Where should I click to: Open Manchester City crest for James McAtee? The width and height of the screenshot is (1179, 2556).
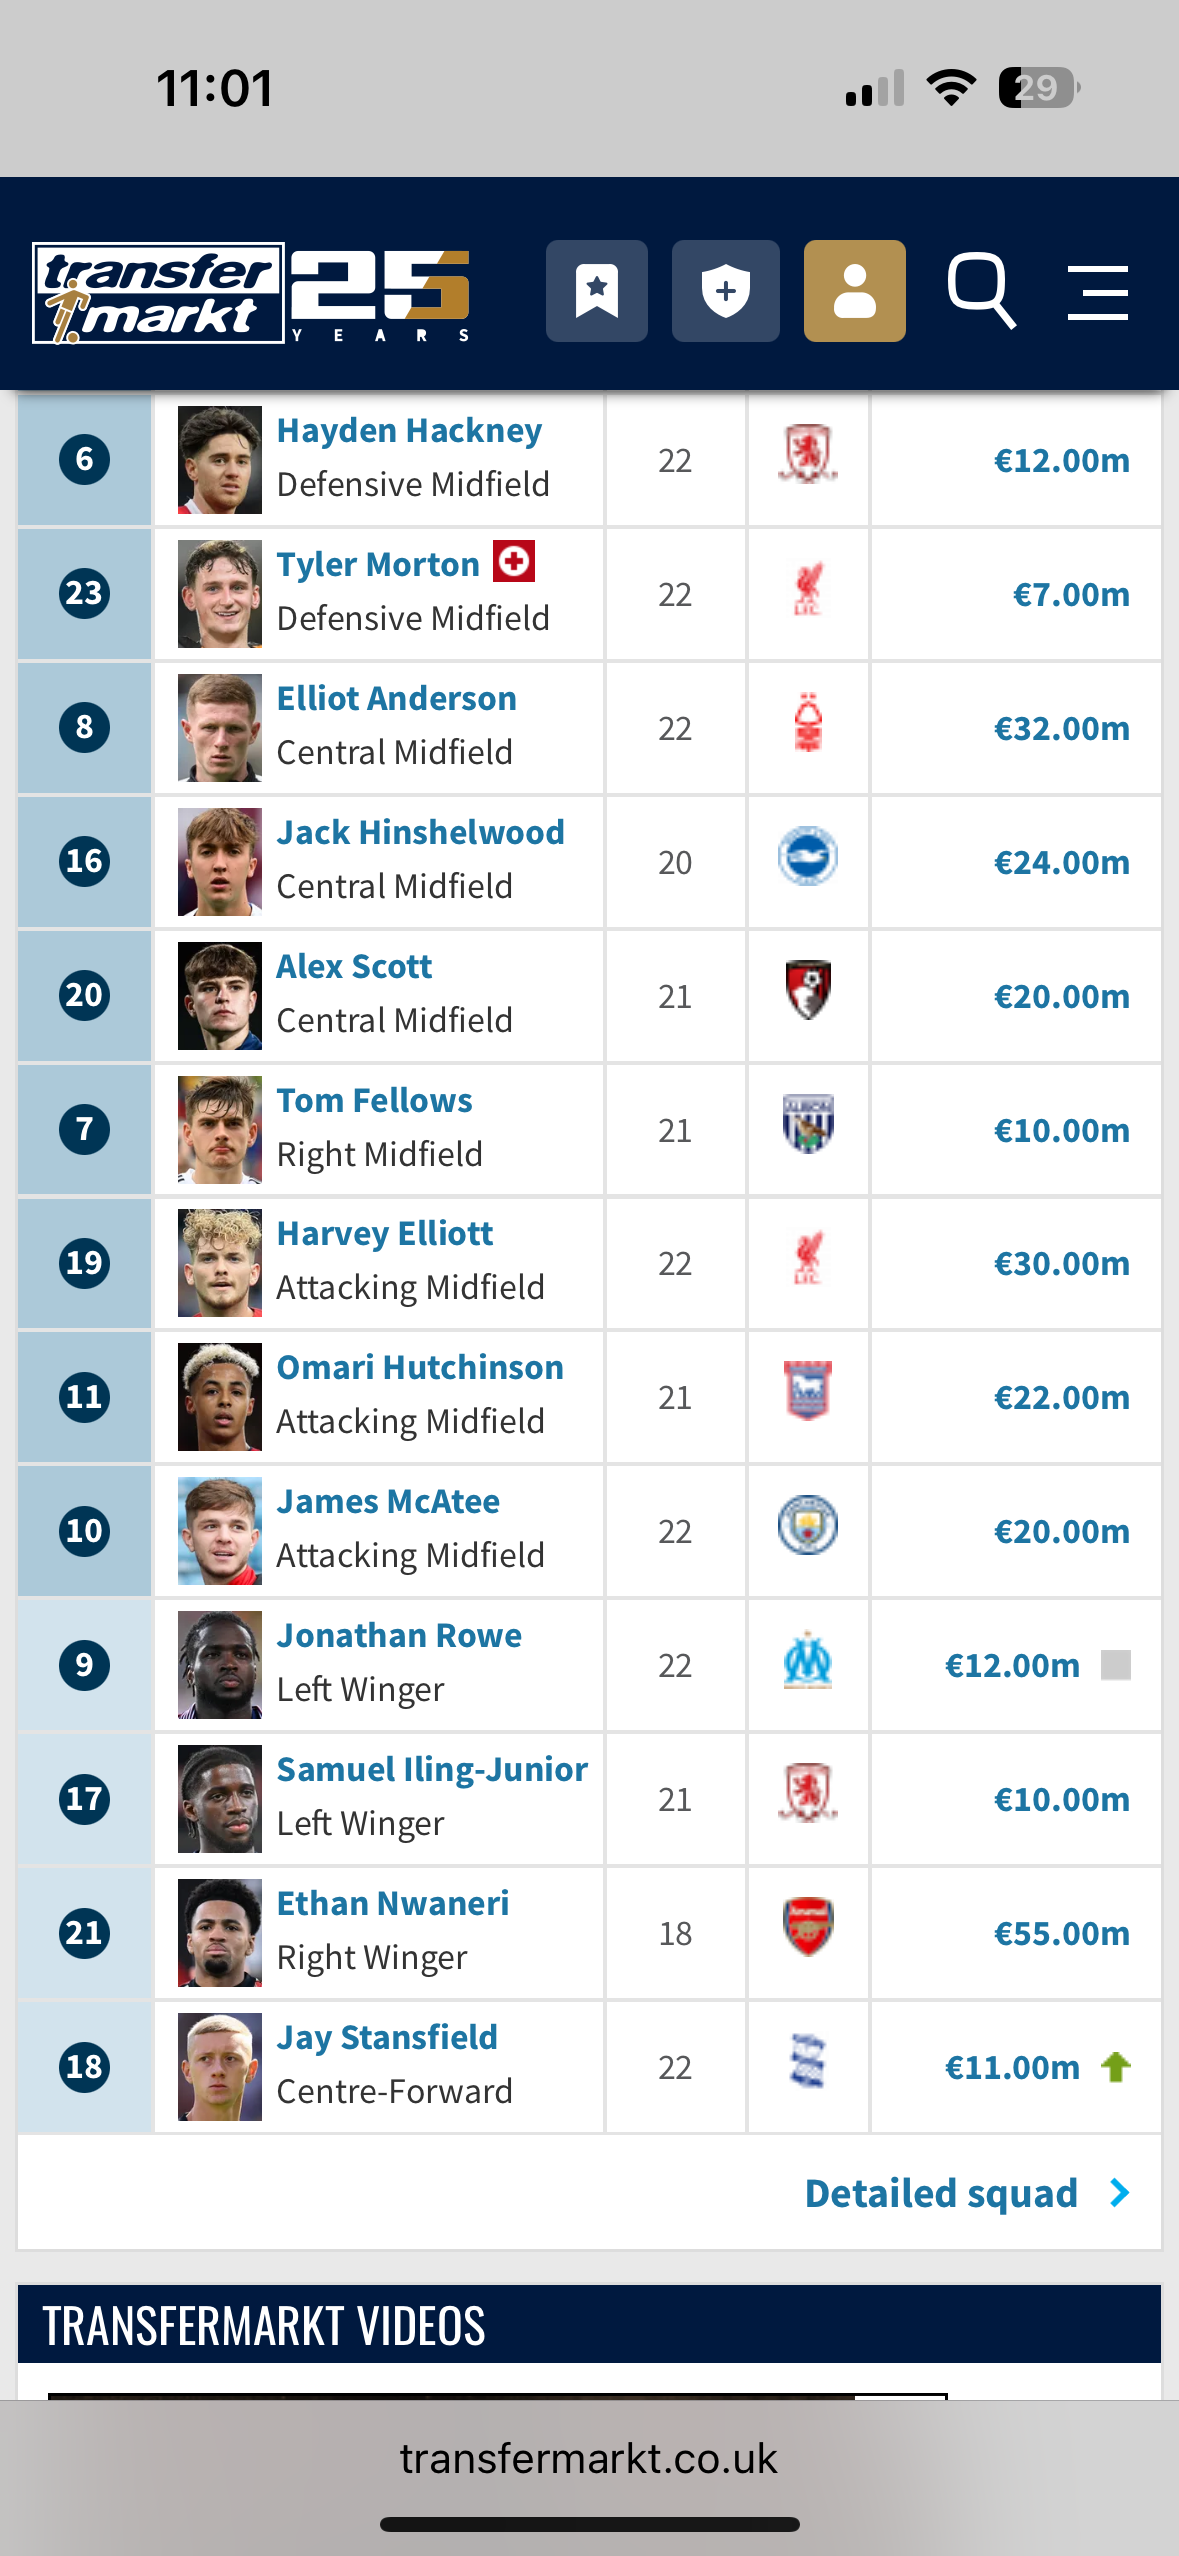tap(808, 1525)
